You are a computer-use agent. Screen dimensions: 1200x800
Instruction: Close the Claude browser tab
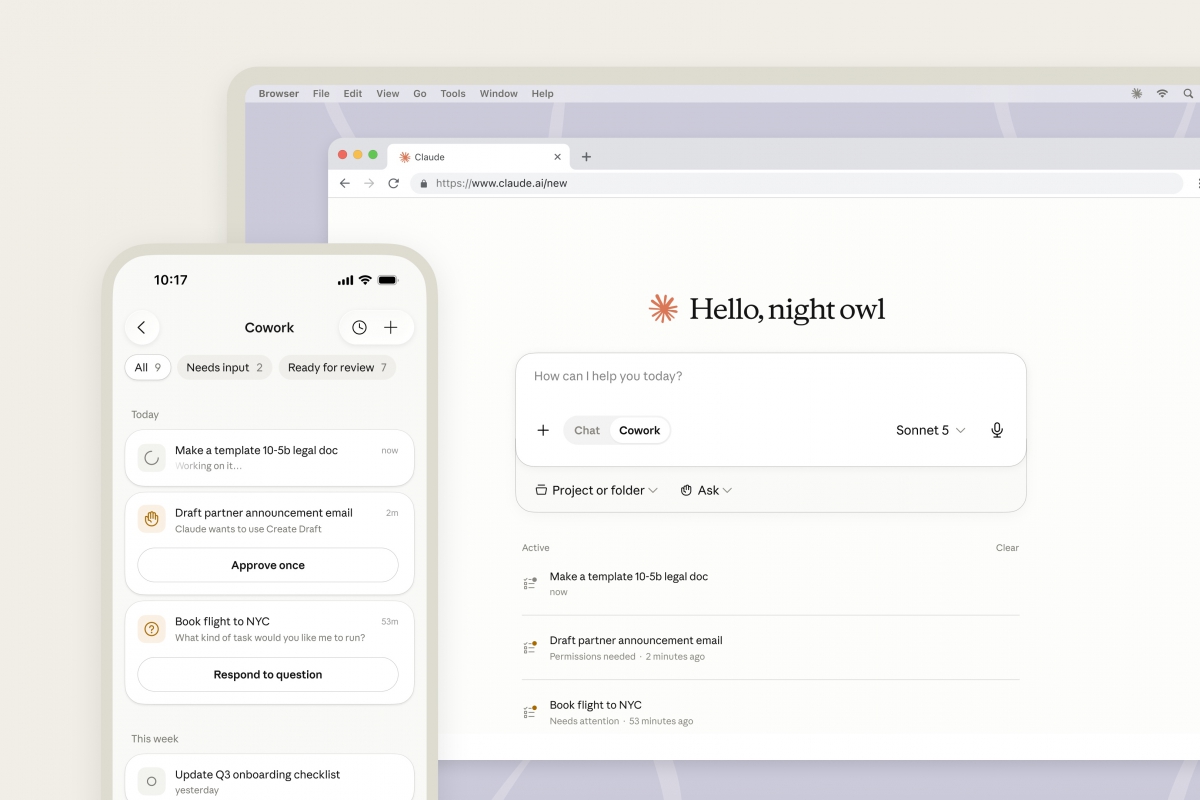[558, 157]
